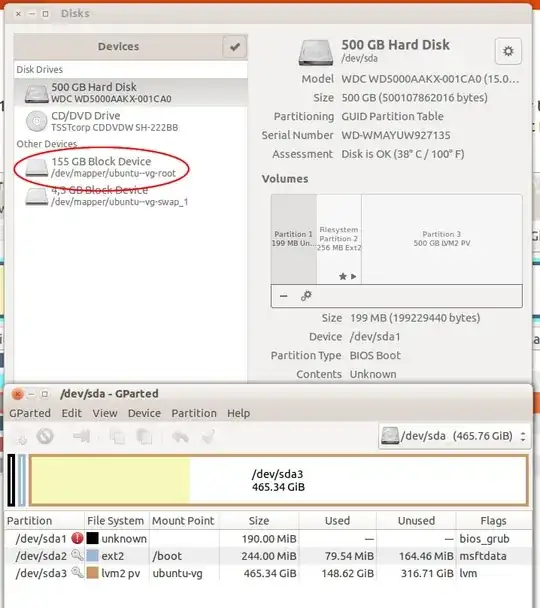Open the Edit menu in GParted

coord(71,413)
